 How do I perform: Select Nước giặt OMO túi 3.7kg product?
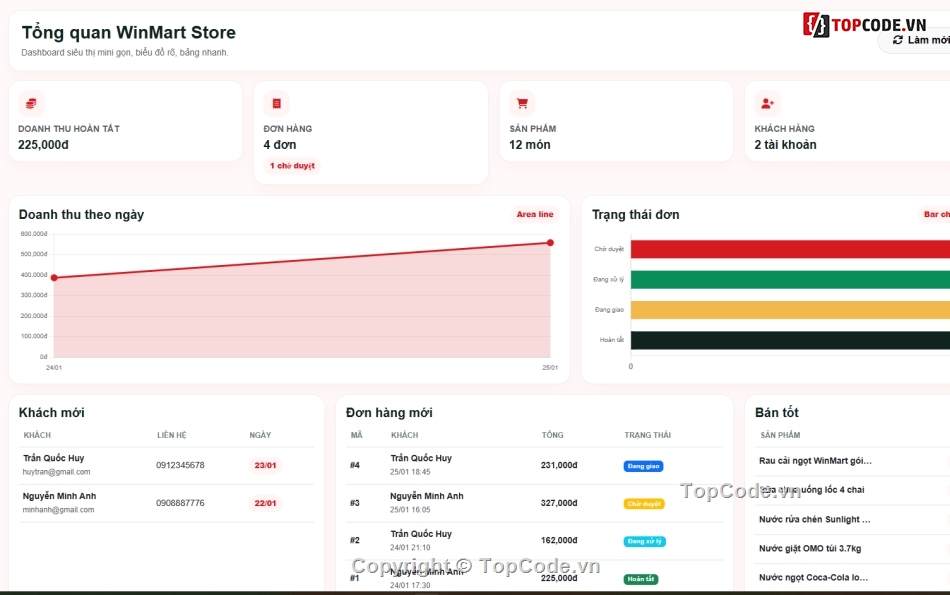point(810,548)
